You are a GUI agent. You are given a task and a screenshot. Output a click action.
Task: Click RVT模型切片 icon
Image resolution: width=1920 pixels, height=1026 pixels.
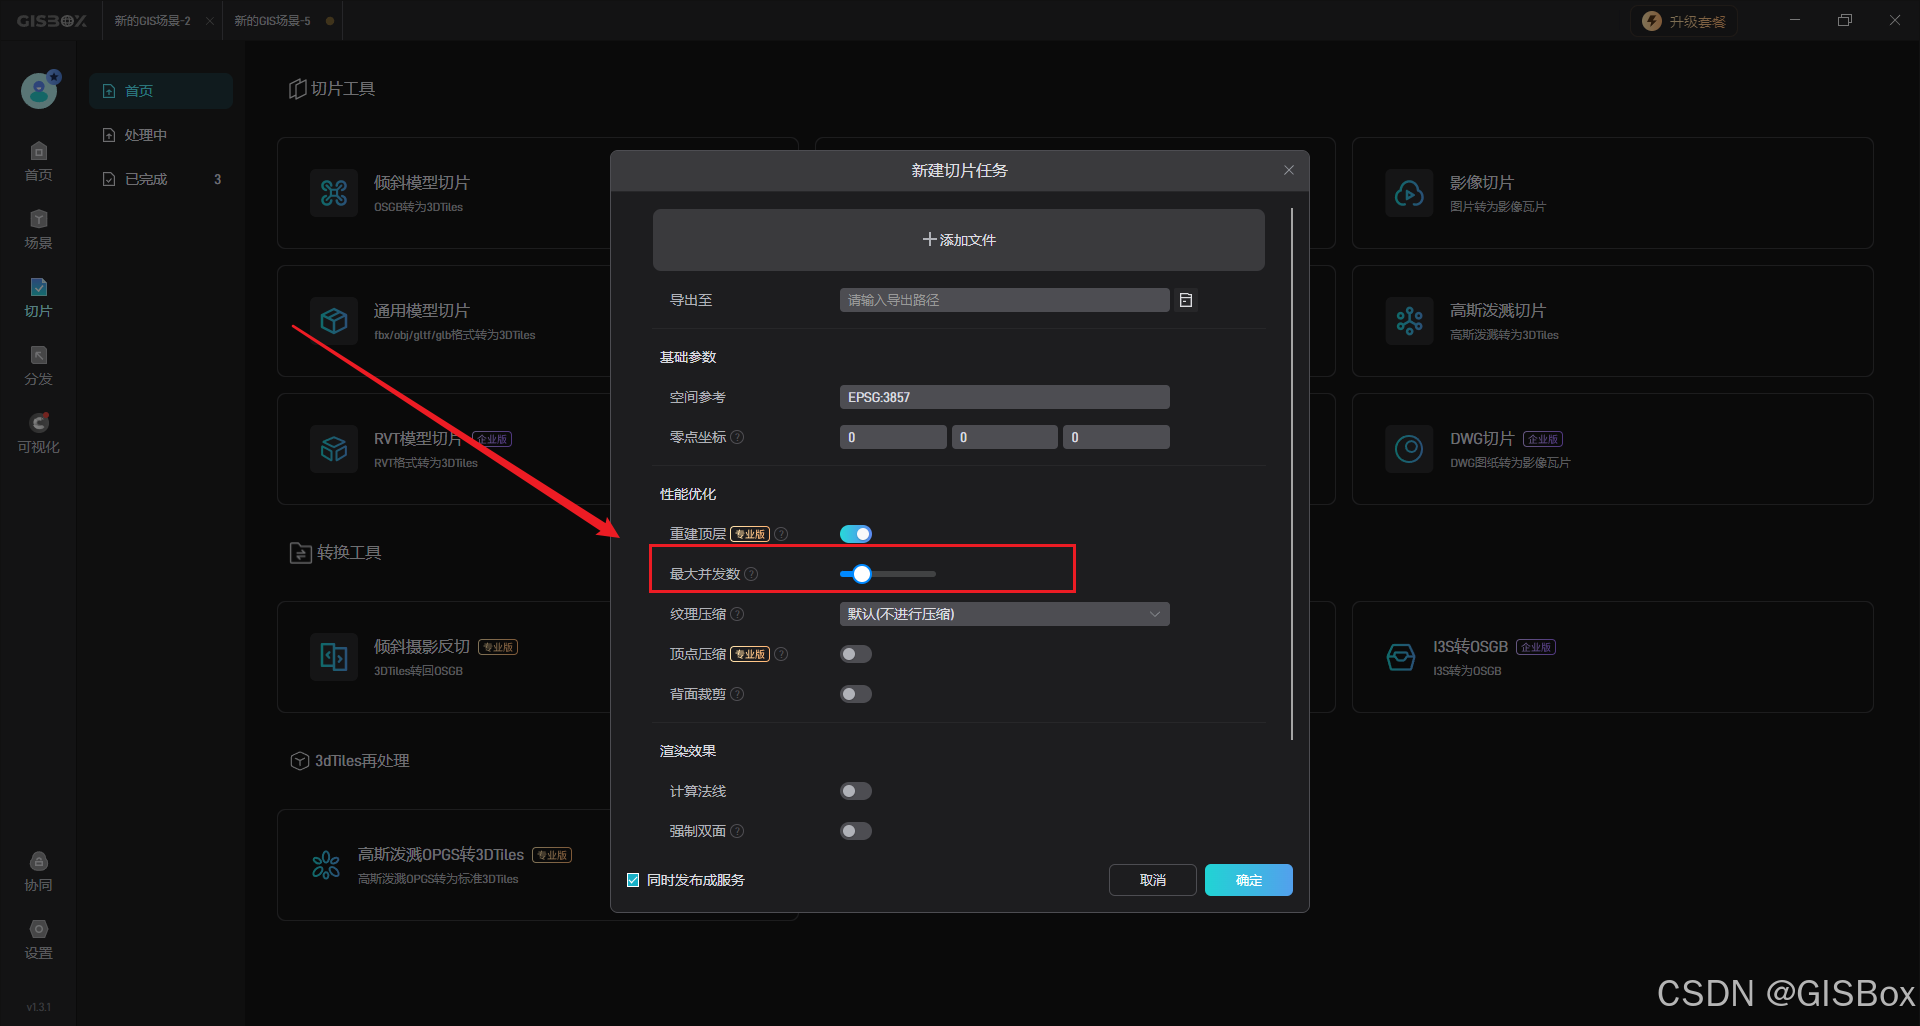[334, 449]
